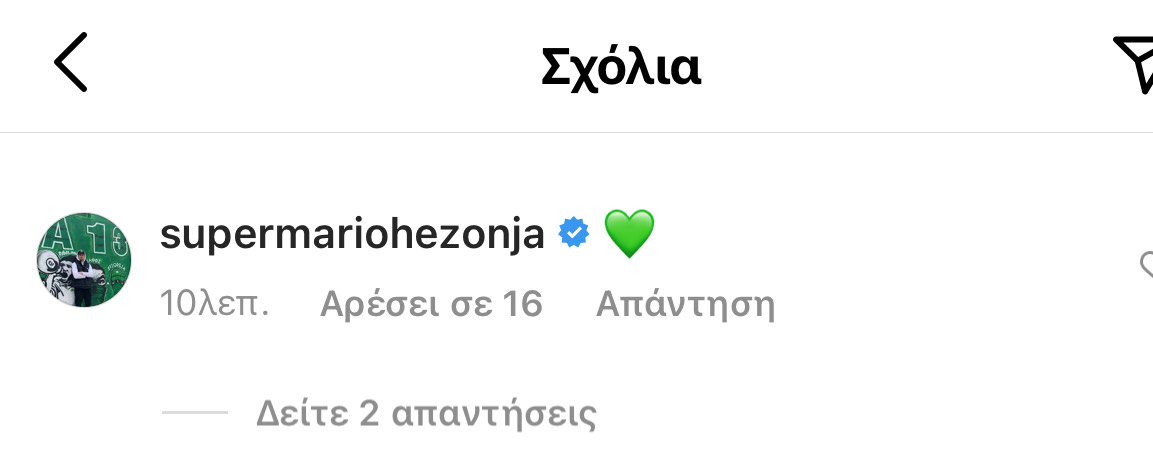Viewport: 1153px width, 476px height.
Task: Open the supermariohezonja username link
Action: point(352,235)
